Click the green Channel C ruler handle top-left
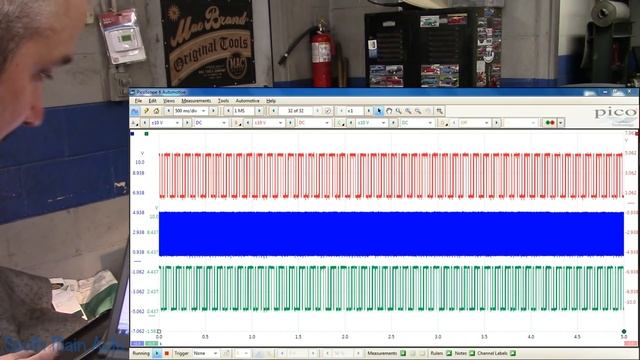 tap(147, 134)
